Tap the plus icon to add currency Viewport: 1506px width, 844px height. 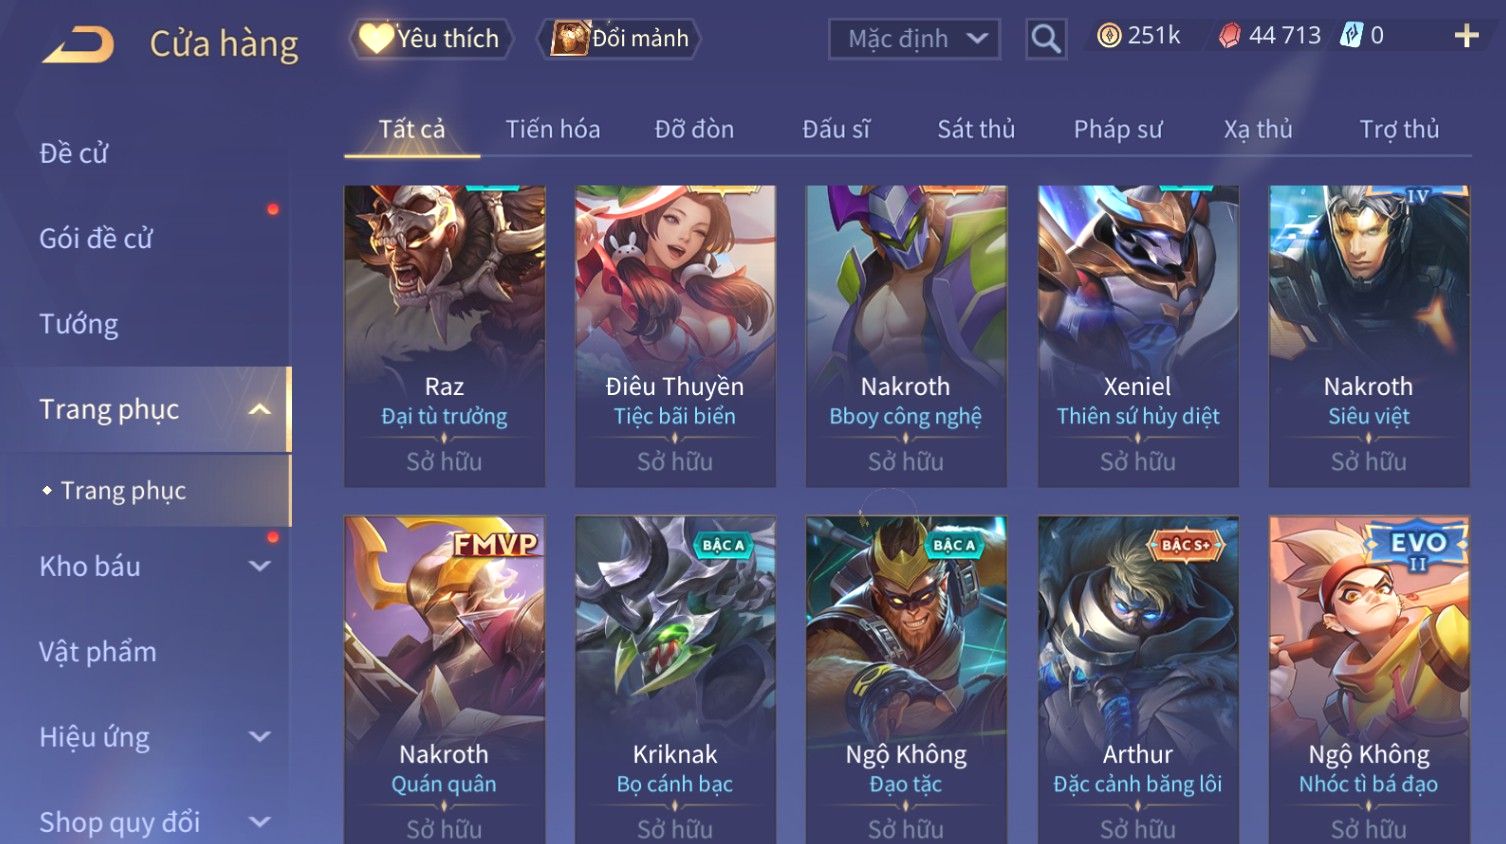click(x=1466, y=37)
